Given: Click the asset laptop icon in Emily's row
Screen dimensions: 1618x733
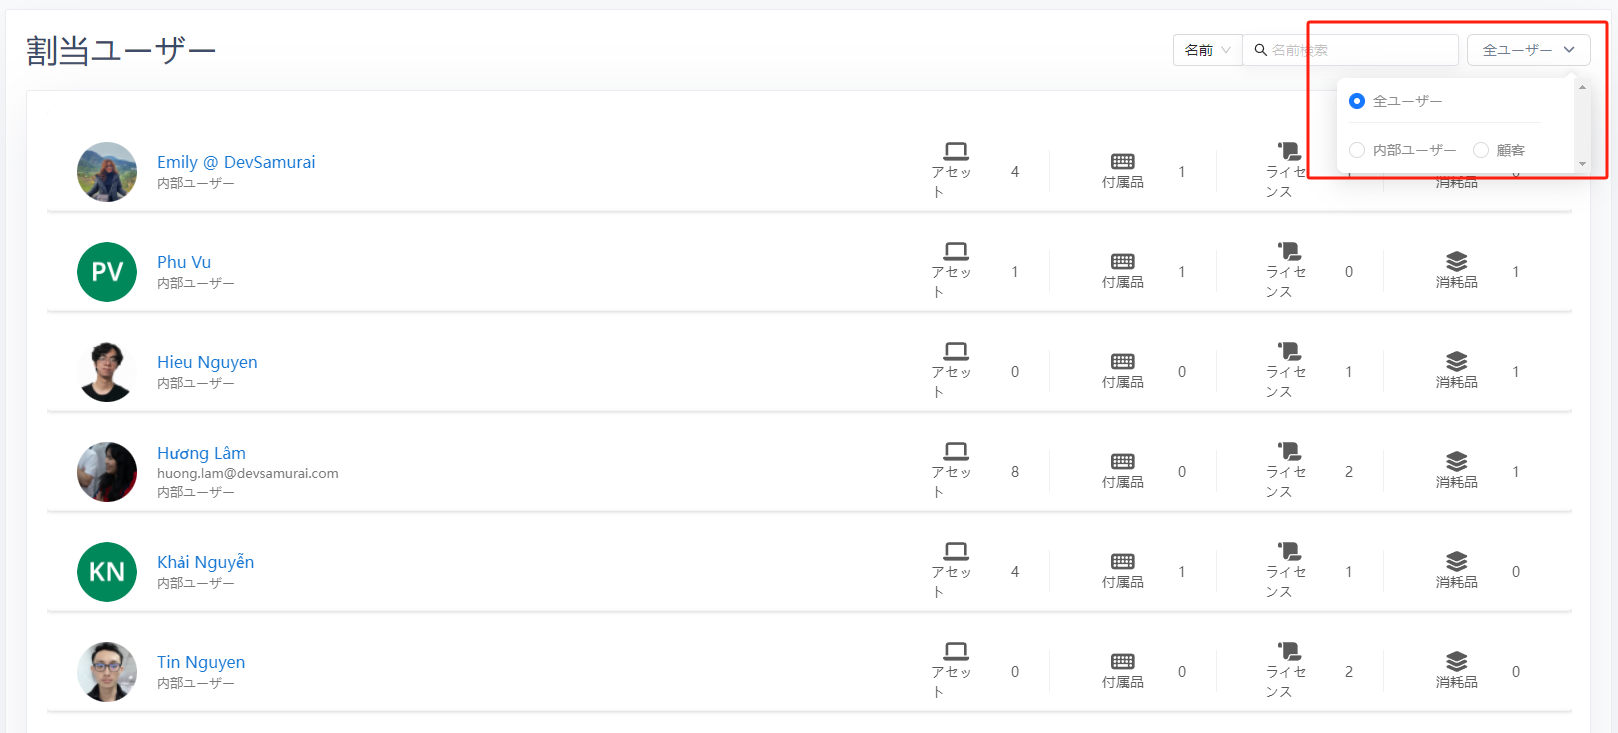Looking at the screenshot, I should coord(956,151).
